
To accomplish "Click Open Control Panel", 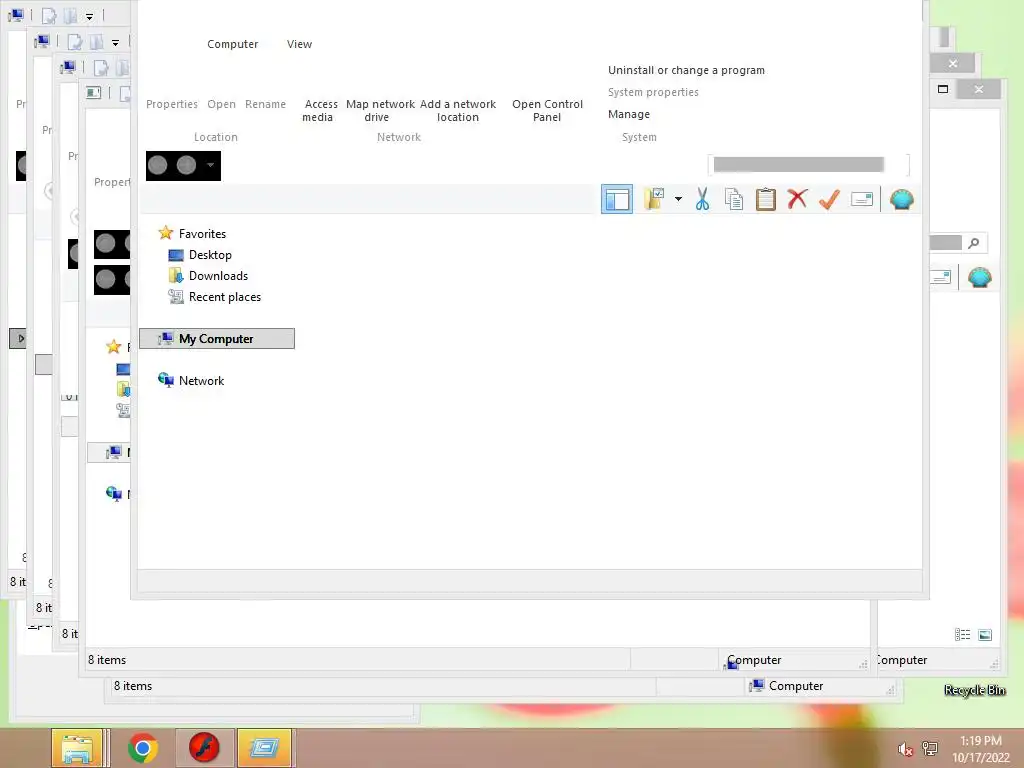I will (x=547, y=110).
